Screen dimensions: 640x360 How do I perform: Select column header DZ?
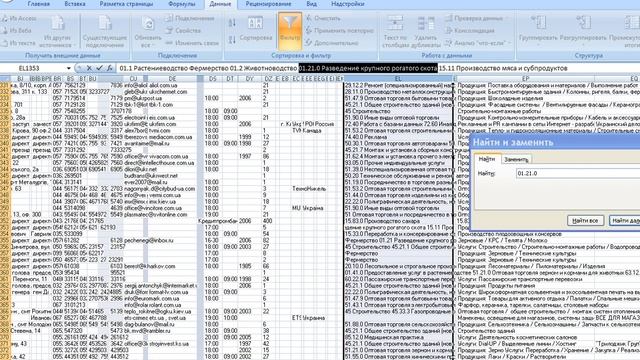(x=268, y=78)
